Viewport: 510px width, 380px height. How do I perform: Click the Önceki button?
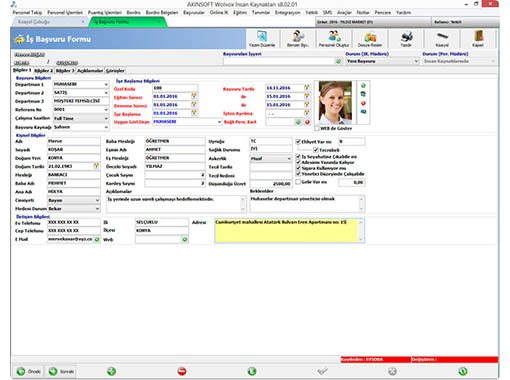click(x=29, y=371)
